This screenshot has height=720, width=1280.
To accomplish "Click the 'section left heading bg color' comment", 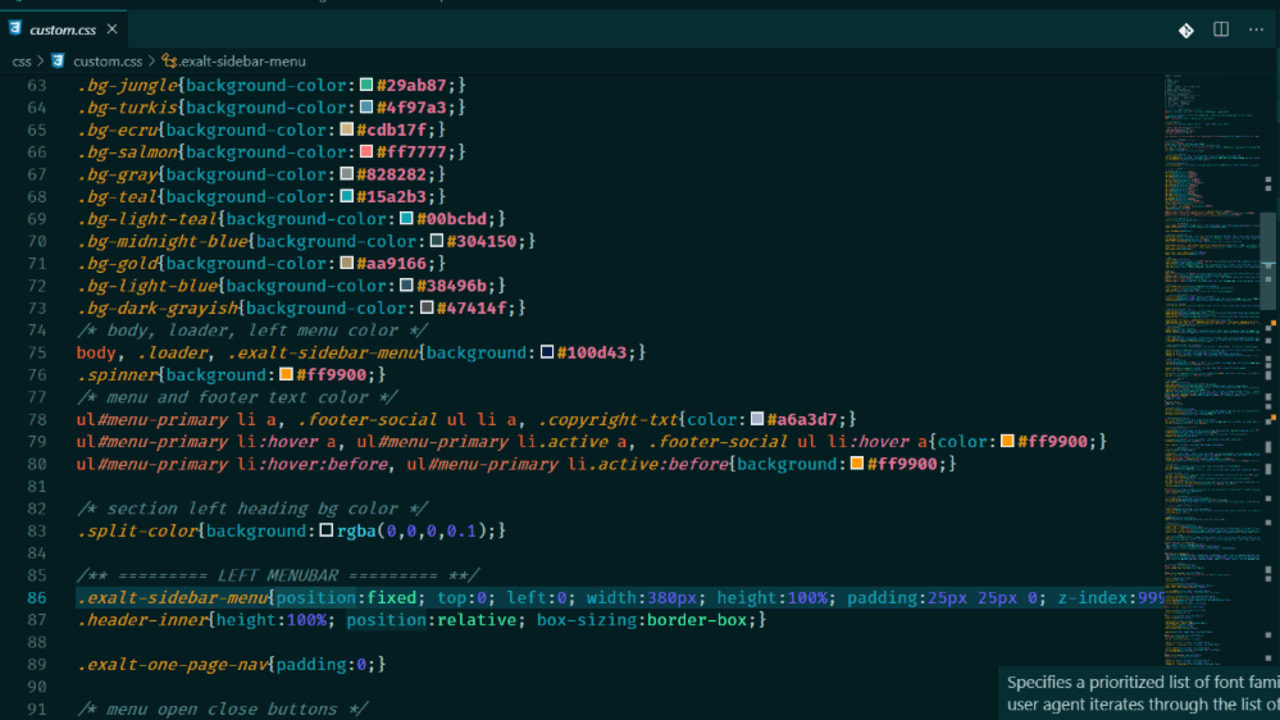I will pyautogui.click(x=253, y=508).
